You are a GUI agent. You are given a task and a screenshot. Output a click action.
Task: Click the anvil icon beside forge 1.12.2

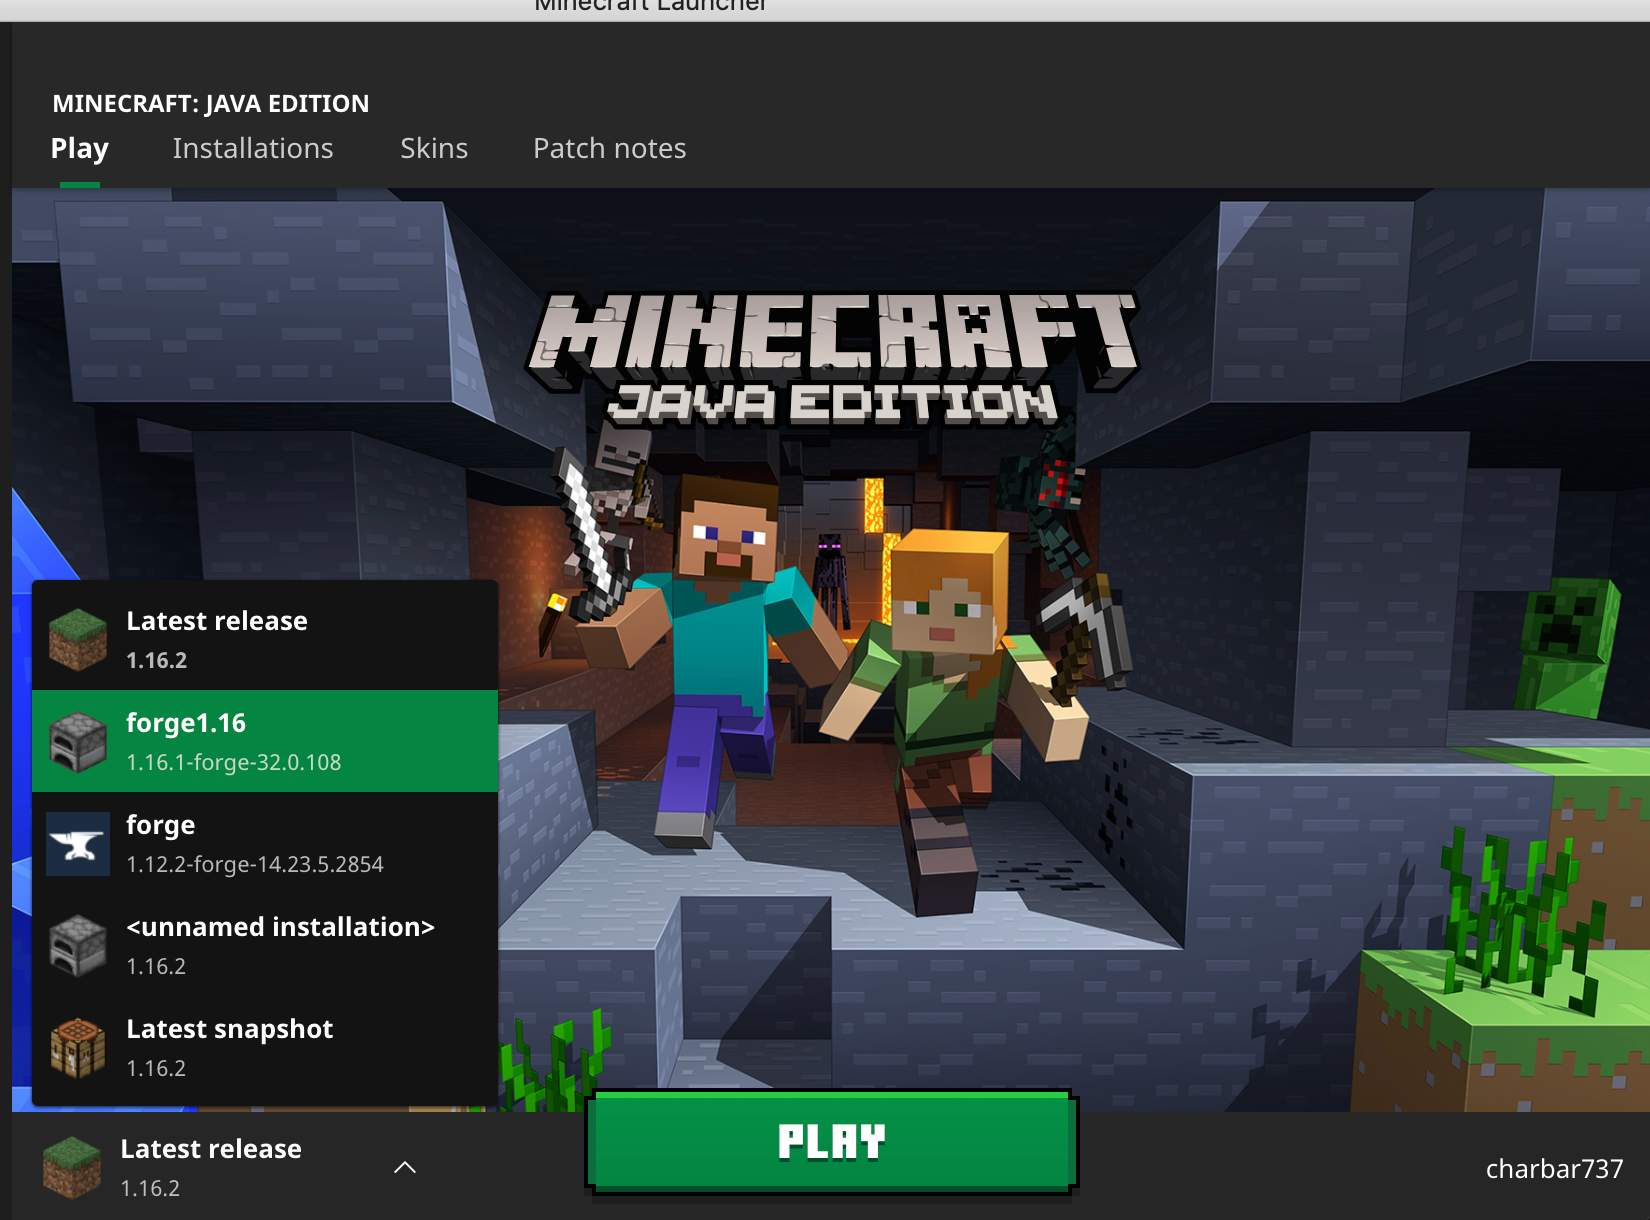tap(78, 844)
